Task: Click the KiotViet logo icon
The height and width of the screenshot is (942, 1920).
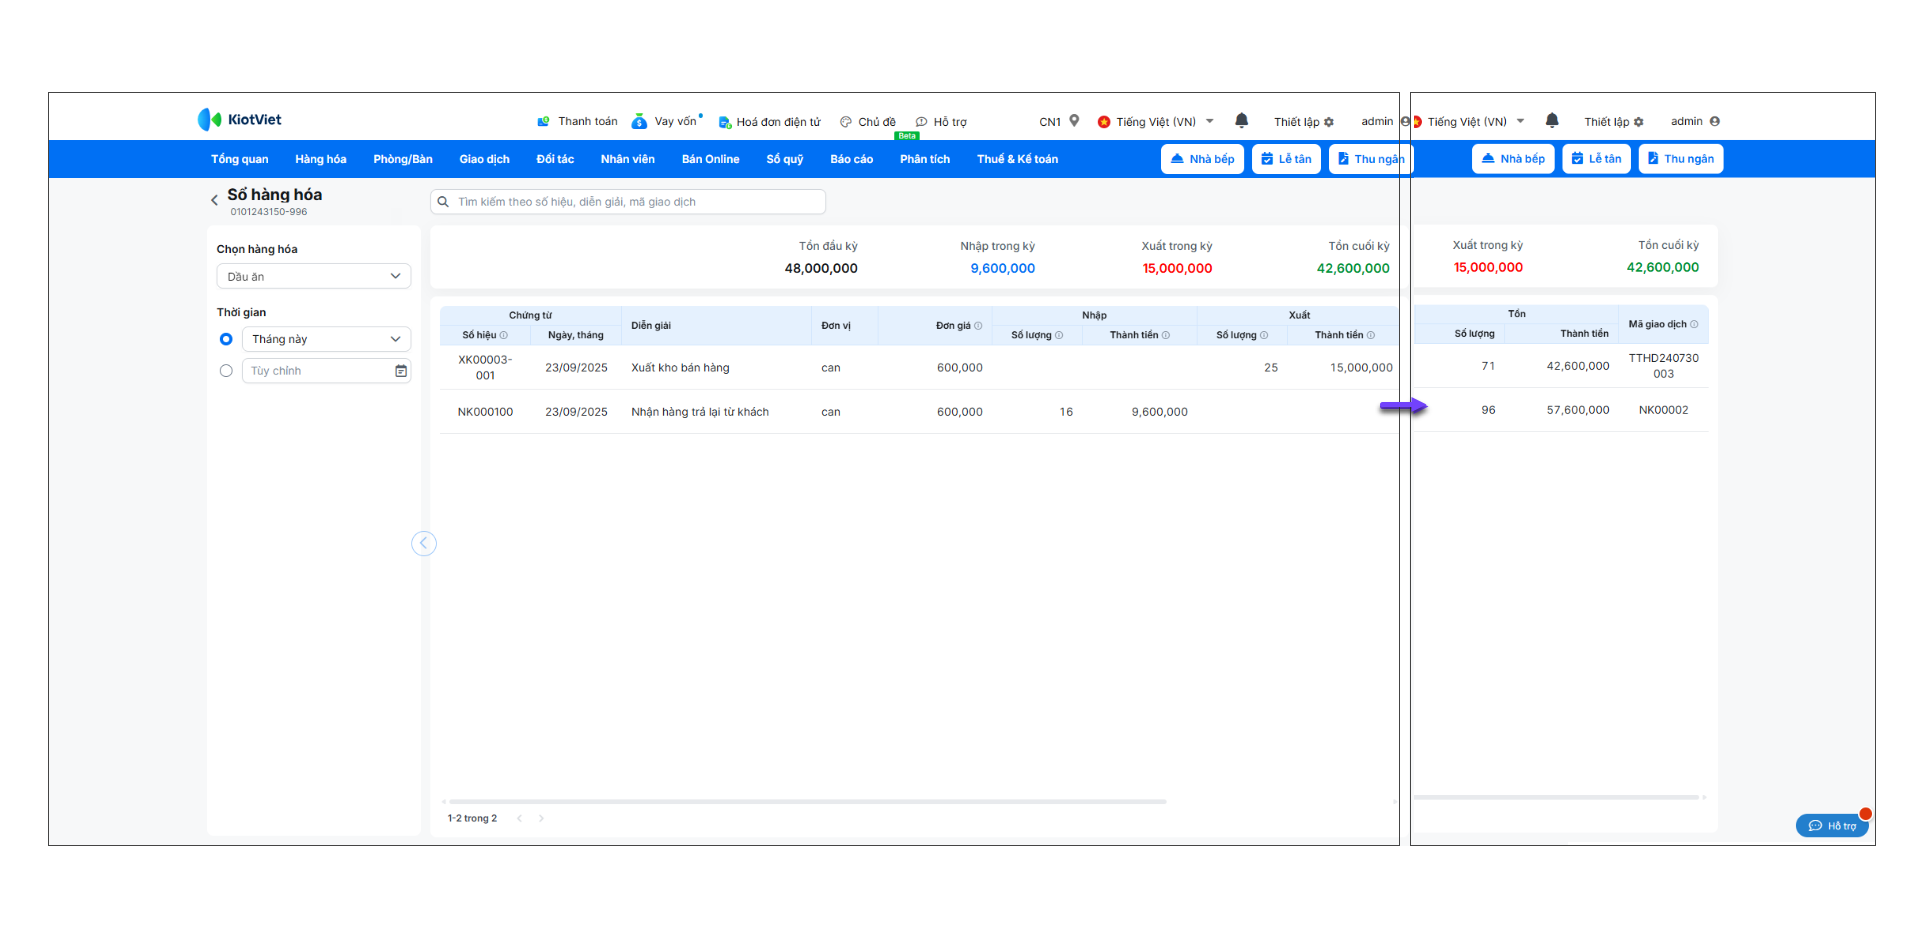Action: point(209,120)
